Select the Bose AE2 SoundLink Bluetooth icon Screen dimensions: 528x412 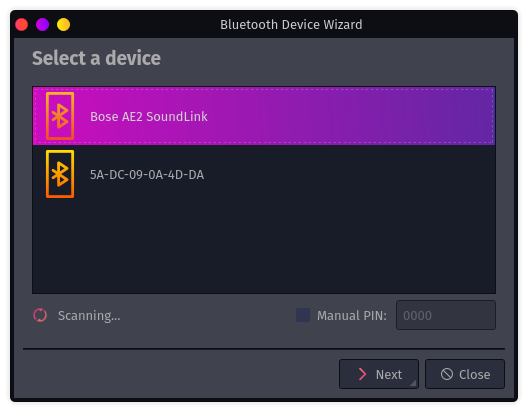(x=60, y=116)
